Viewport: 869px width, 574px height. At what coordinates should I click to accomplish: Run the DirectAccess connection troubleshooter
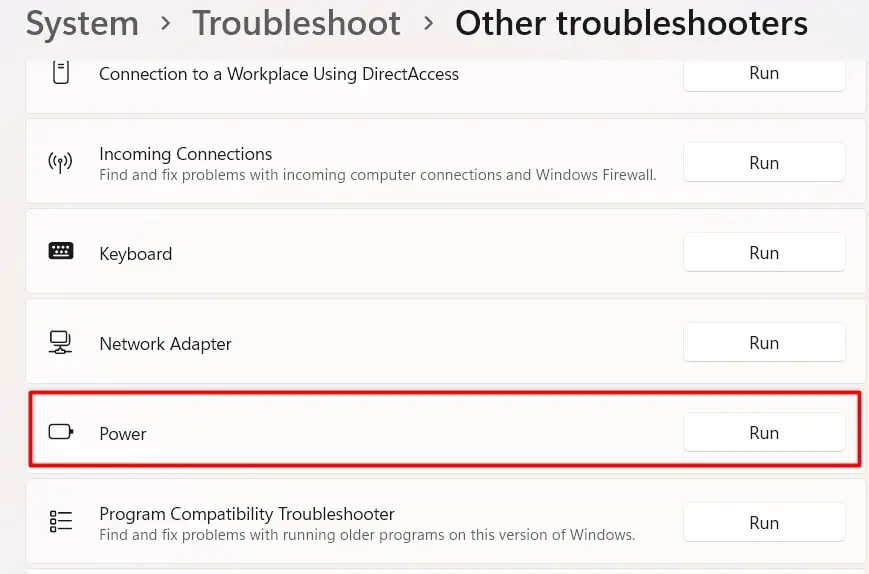coord(763,73)
